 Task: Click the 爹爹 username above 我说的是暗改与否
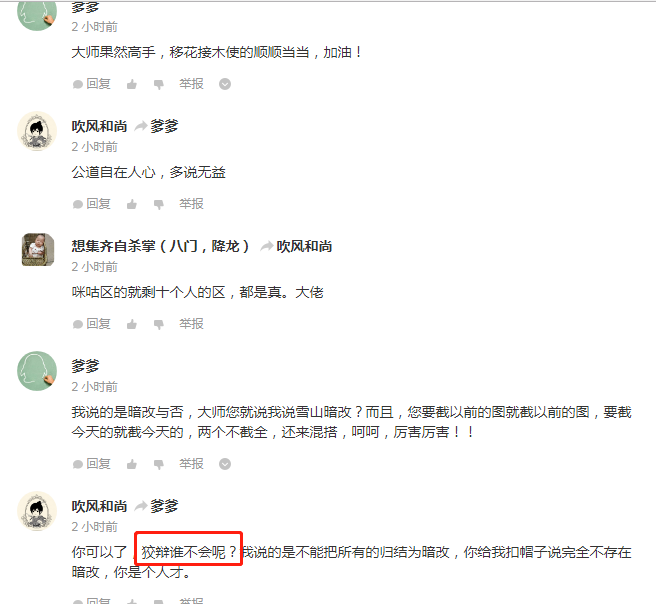click(x=85, y=366)
